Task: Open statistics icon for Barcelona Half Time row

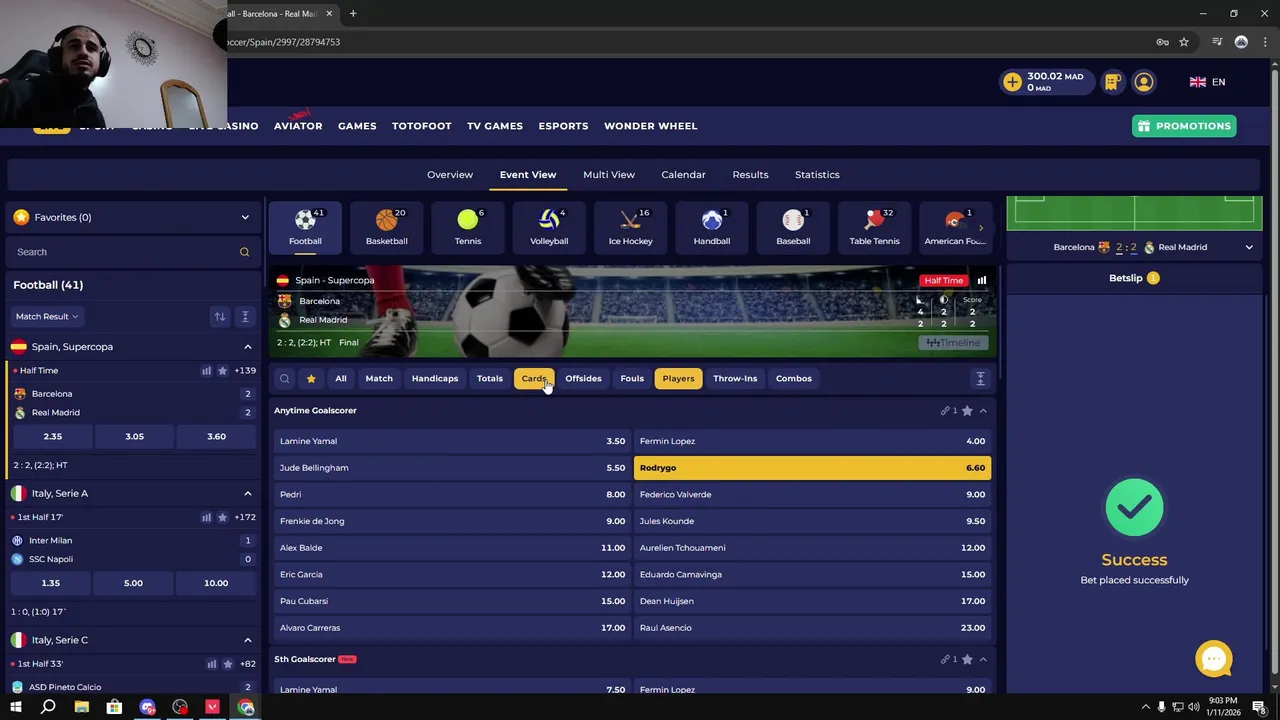Action: pos(207,371)
